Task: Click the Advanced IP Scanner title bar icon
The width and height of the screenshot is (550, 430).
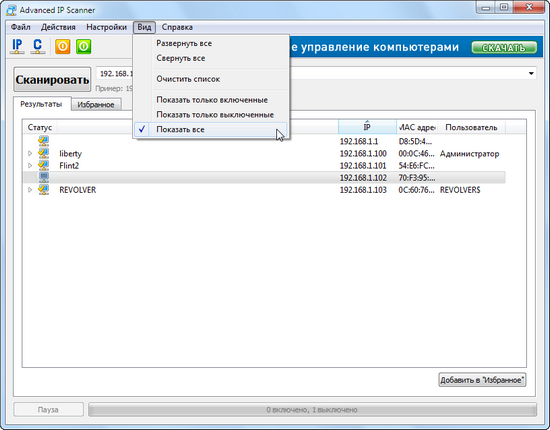Action: click(11, 10)
